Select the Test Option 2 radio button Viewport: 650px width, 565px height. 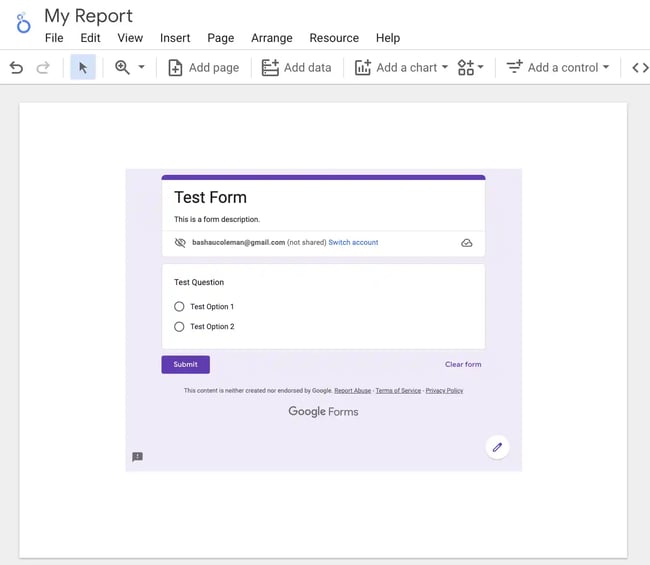179,327
